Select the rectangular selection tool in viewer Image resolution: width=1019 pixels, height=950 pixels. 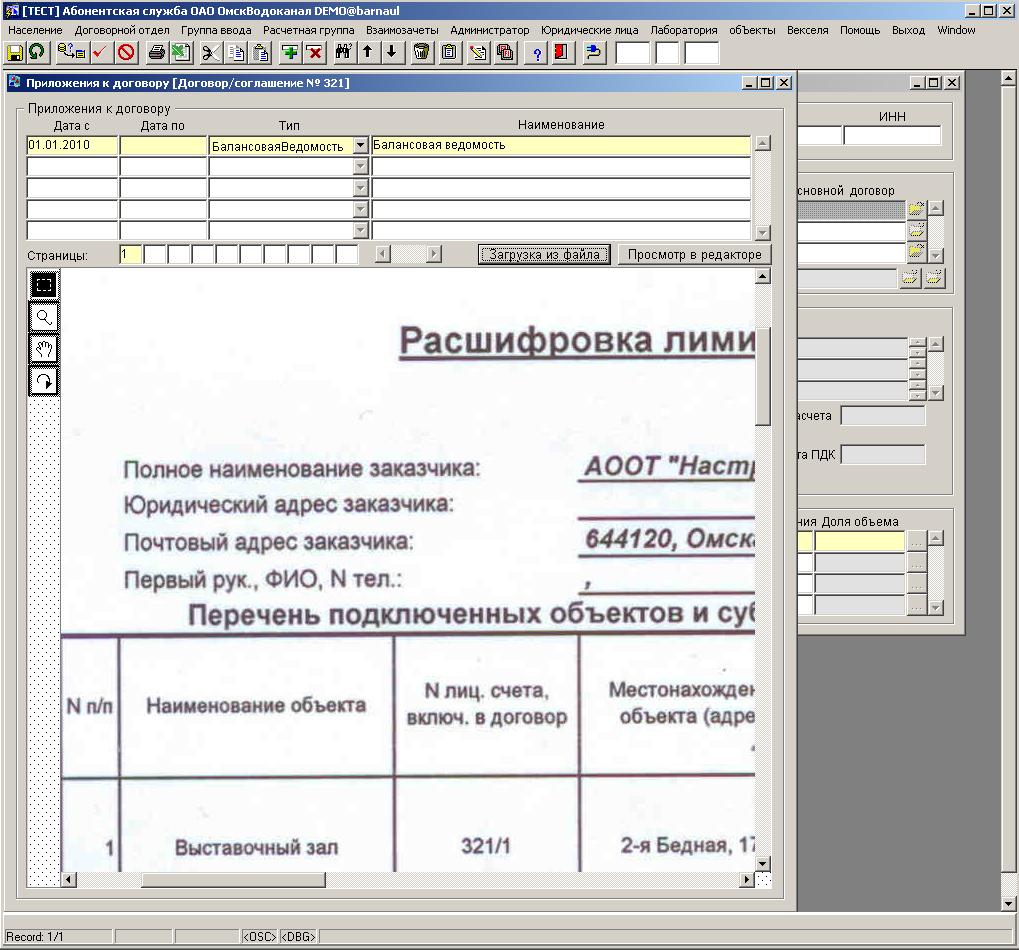click(x=44, y=285)
